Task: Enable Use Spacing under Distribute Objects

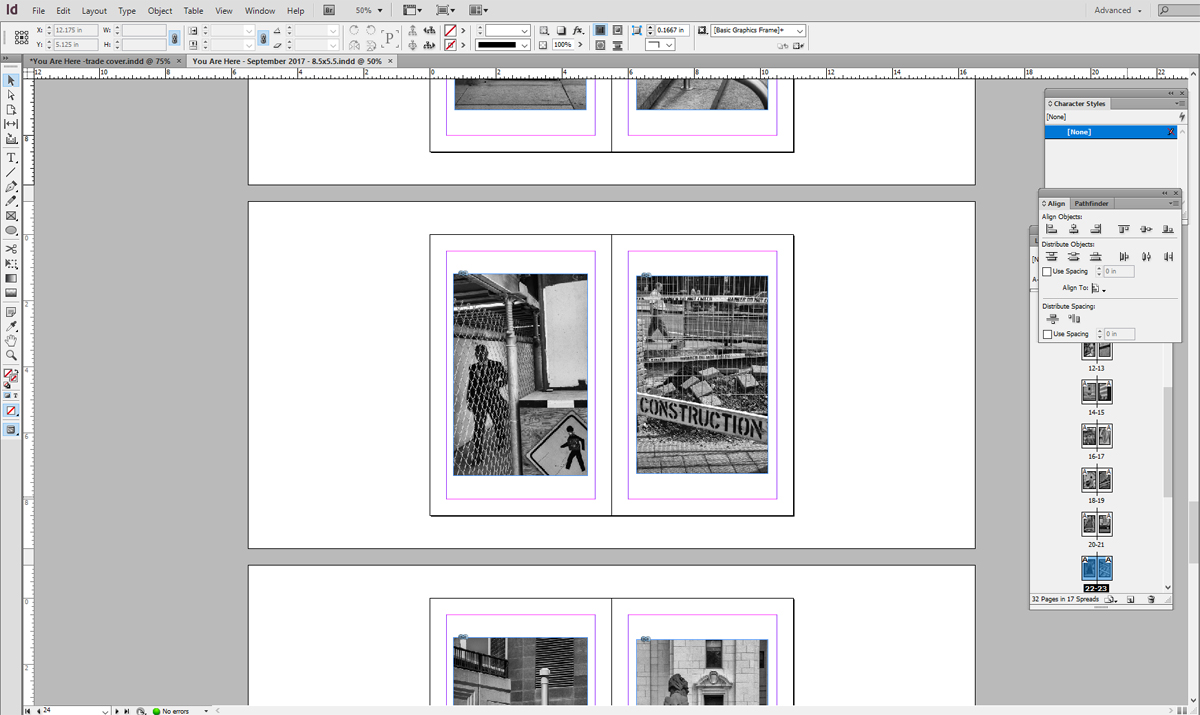Action: [1047, 272]
